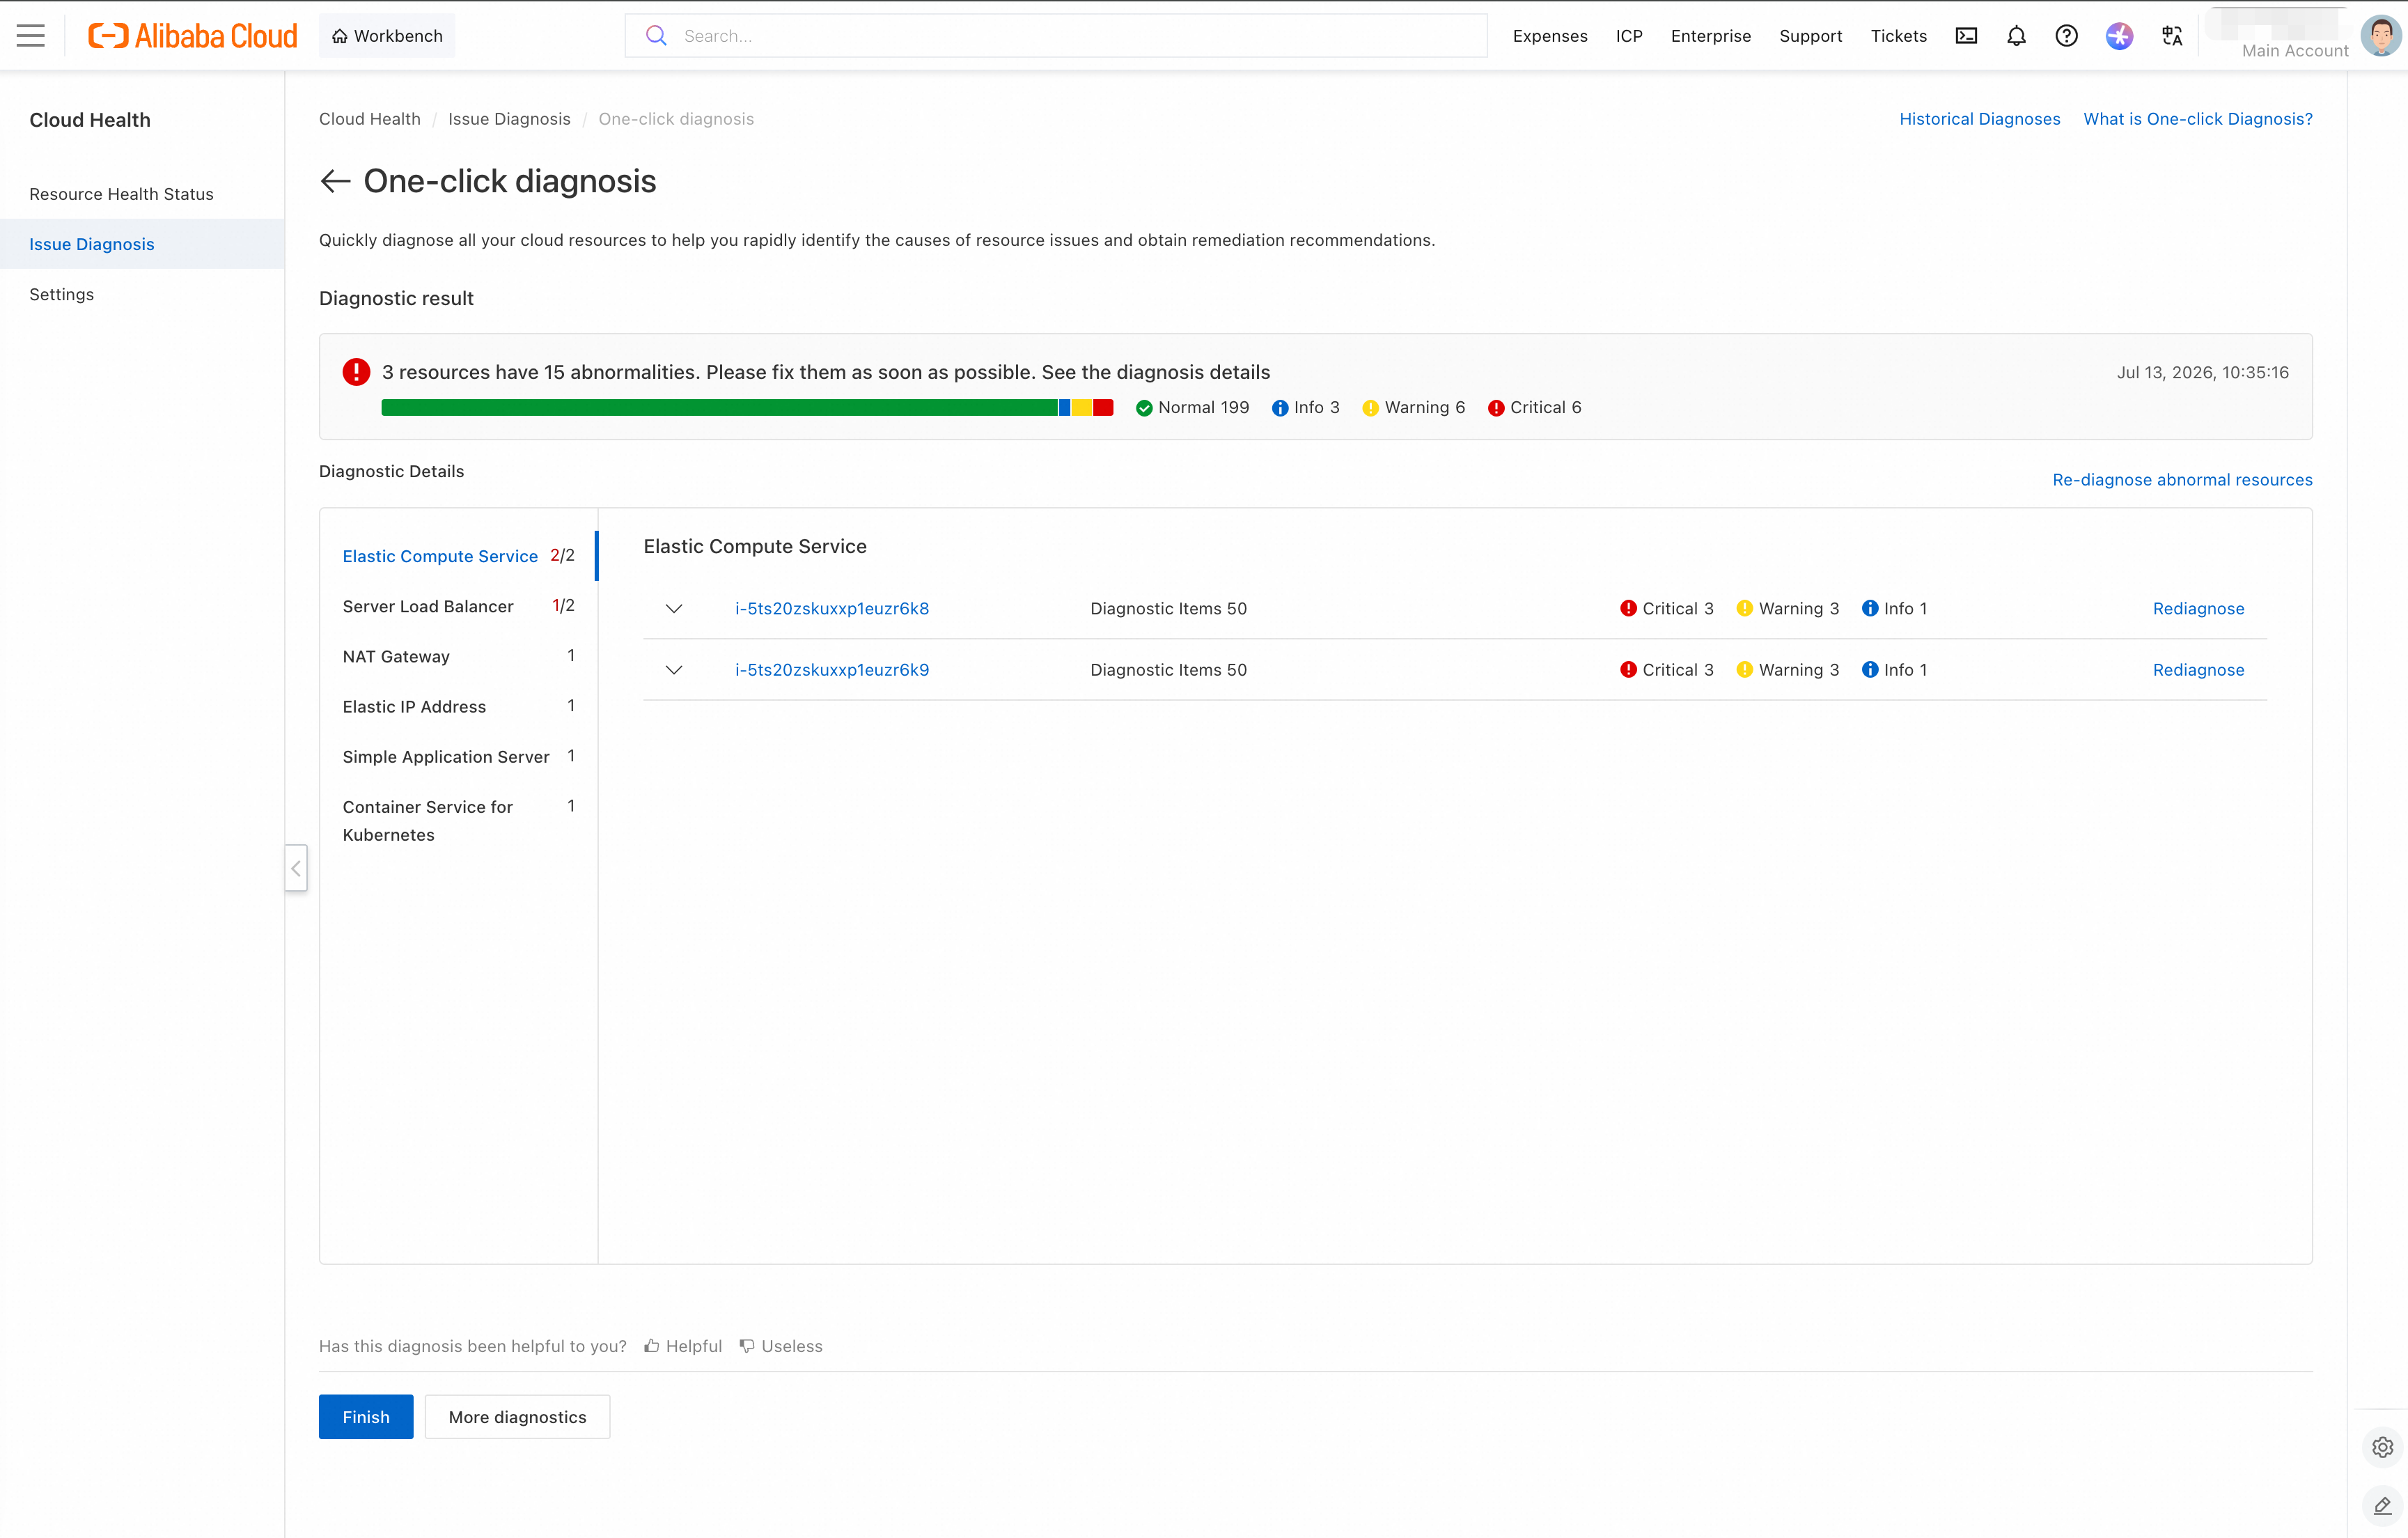This screenshot has height=1538, width=2408.
Task: Click the thumbs-up Helpful icon
Action: [x=652, y=1346]
